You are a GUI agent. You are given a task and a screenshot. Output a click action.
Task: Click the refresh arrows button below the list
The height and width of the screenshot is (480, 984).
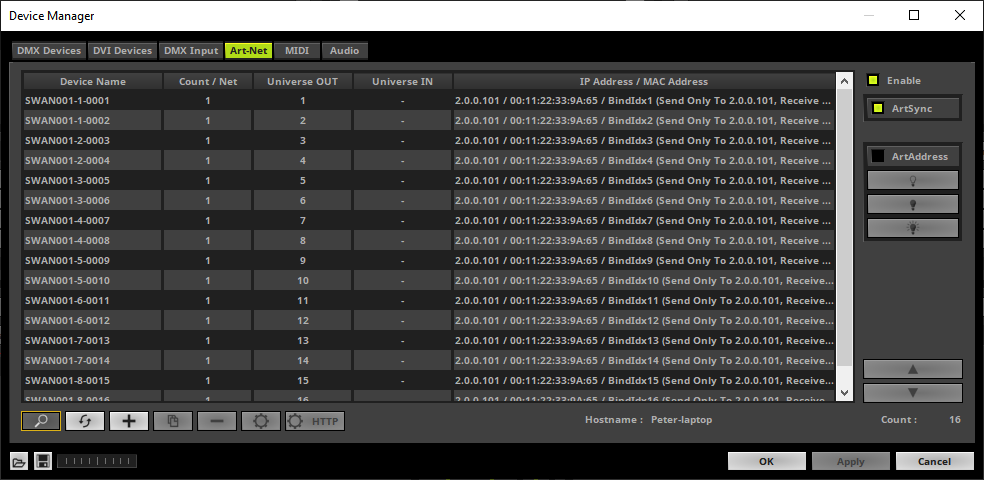coord(85,421)
